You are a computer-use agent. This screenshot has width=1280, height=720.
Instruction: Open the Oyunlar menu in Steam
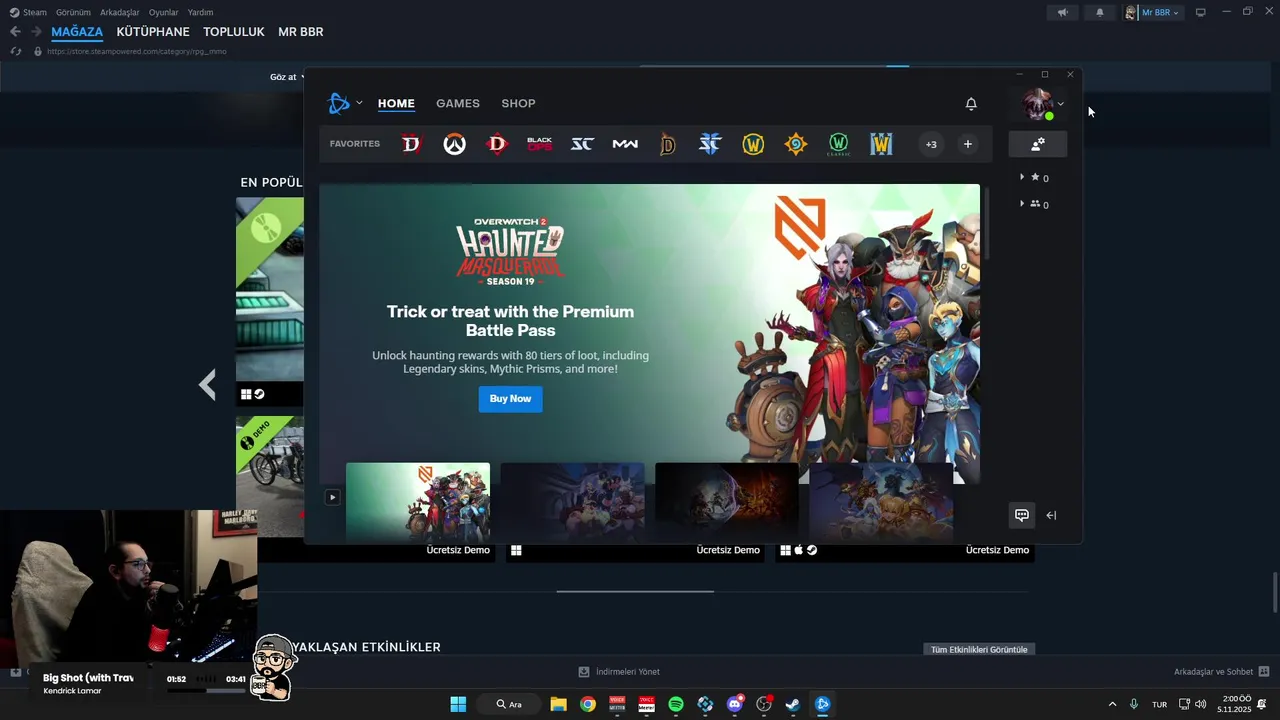coord(164,12)
